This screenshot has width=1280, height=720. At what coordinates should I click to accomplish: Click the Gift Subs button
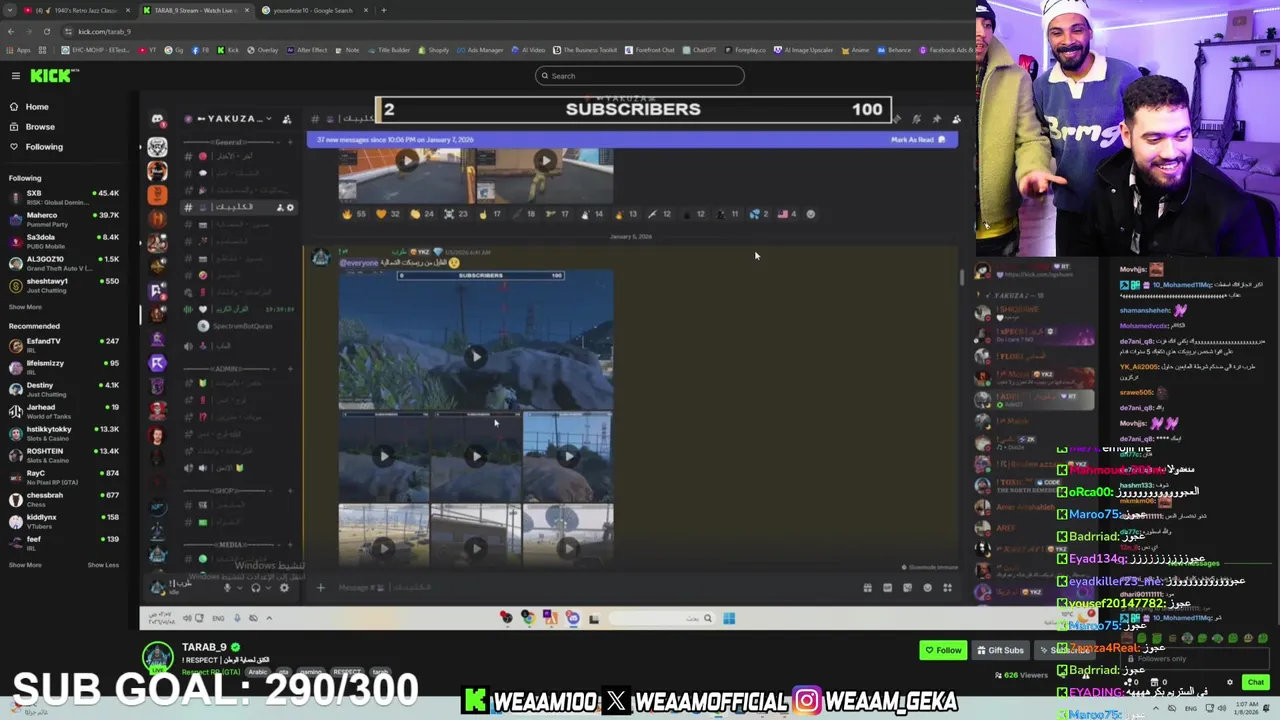point(1001,650)
